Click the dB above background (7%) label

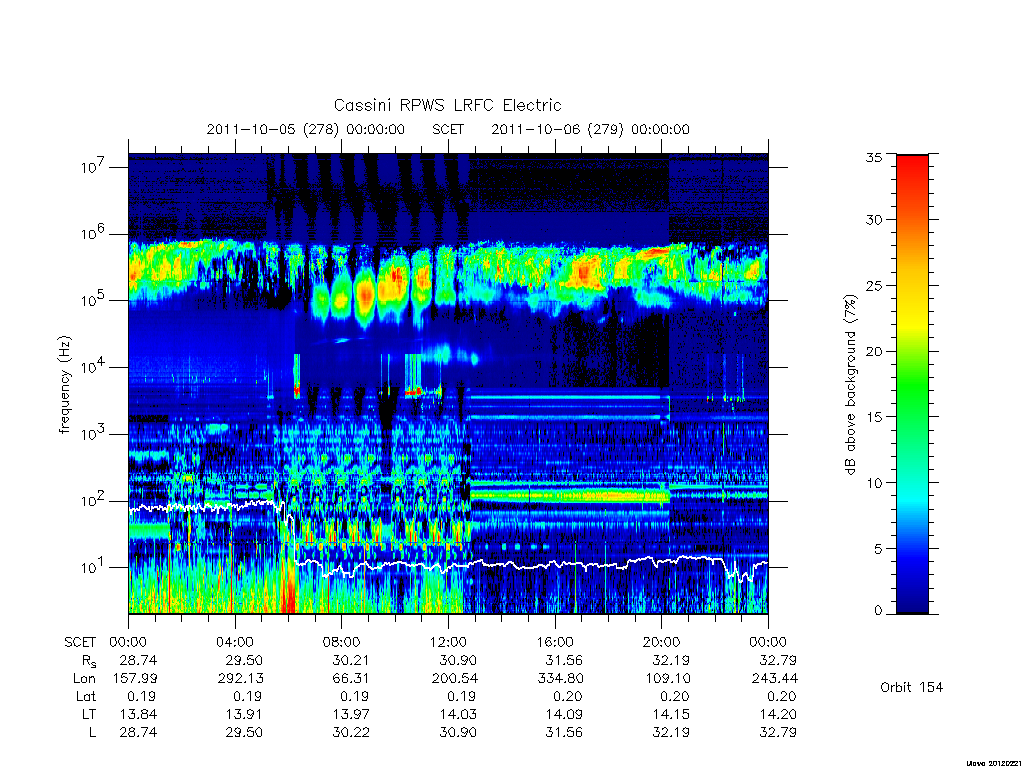pos(850,385)
